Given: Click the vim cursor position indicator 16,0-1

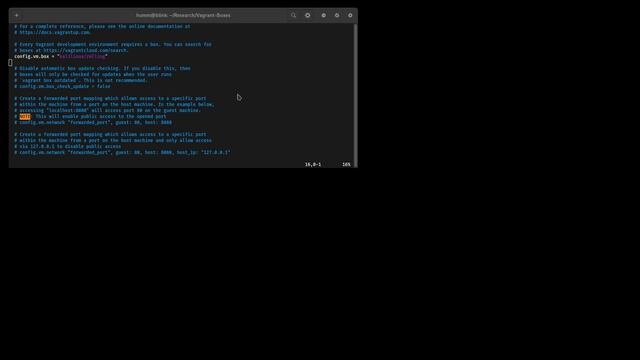Looking at the screenshot, I should click(313, 164).
